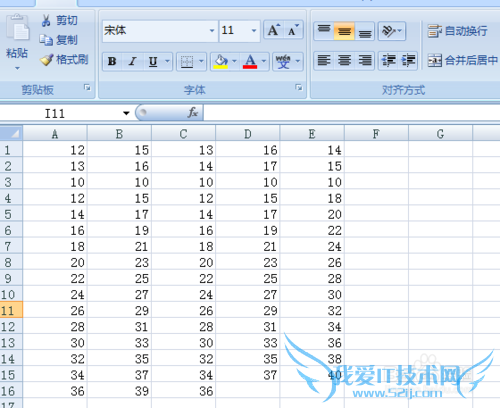Toggle Wrap Text (自动换行)
Screen dimensions: 500x408
point(457,31)
